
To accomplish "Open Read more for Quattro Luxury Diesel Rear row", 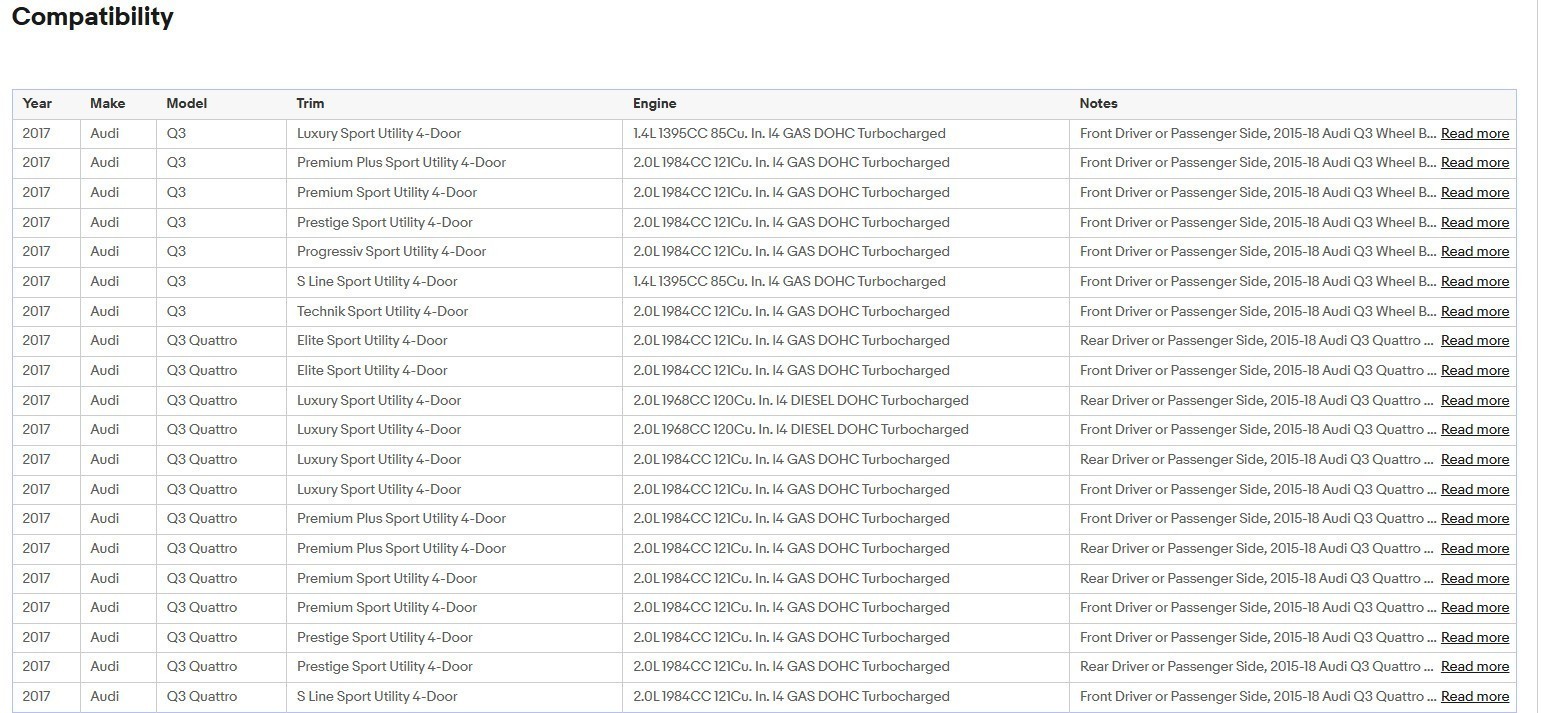I will tap(1474, 400).
